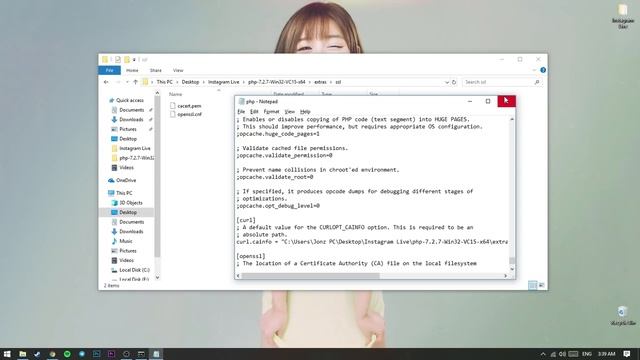Click the Explorer refresh button
Viewport: 640px width, 360px height.
pos(454,82)
